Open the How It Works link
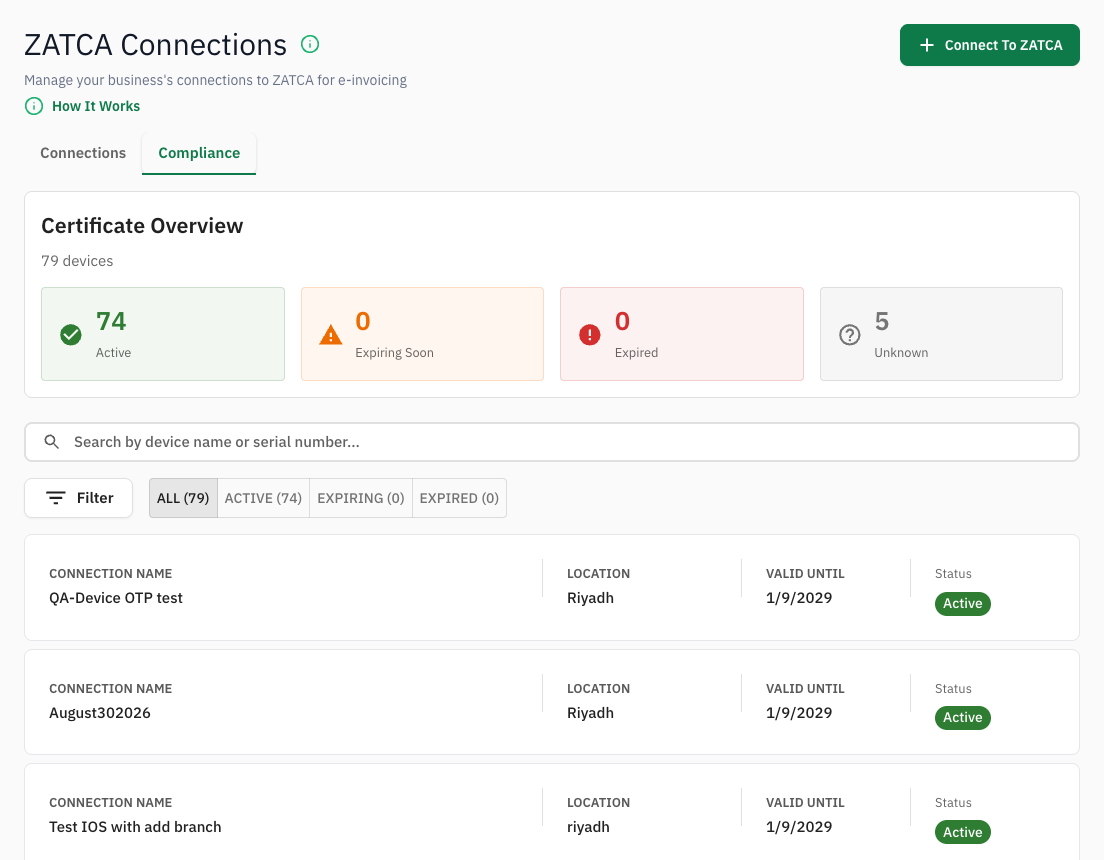This screenshot has width=1104, height=860. (x=96, y=106)
